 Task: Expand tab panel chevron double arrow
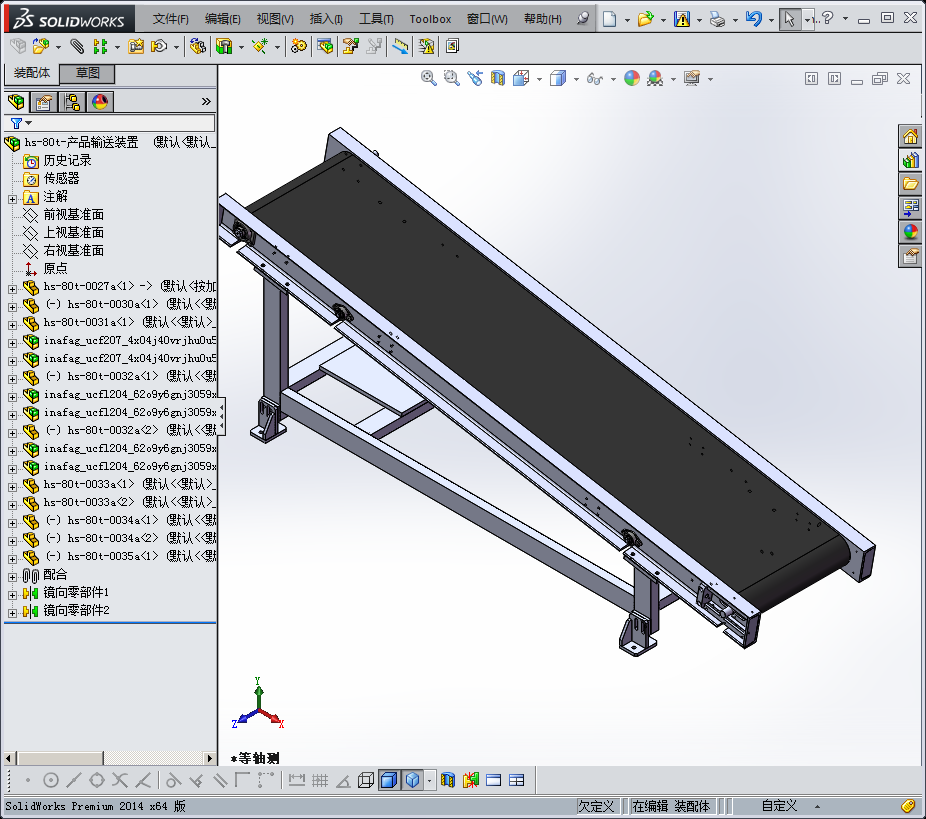coord(206,102)
